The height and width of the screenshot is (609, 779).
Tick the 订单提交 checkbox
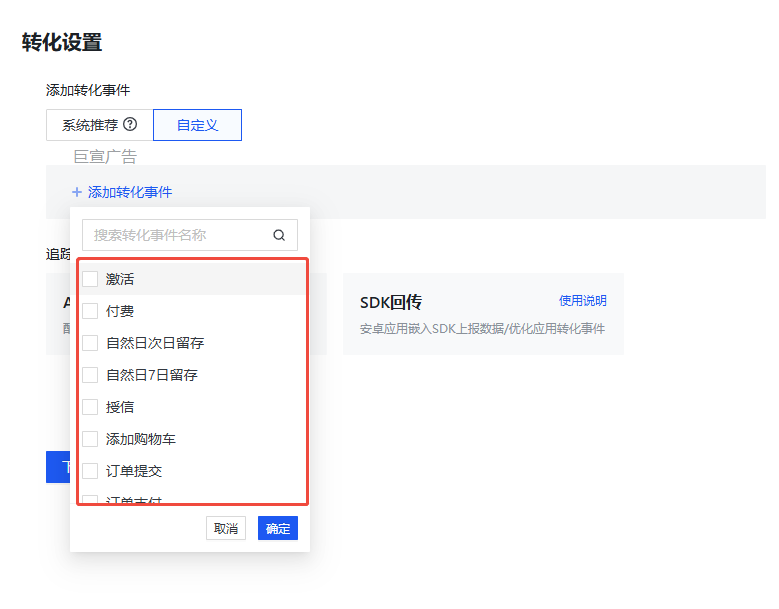coord(90,470)
